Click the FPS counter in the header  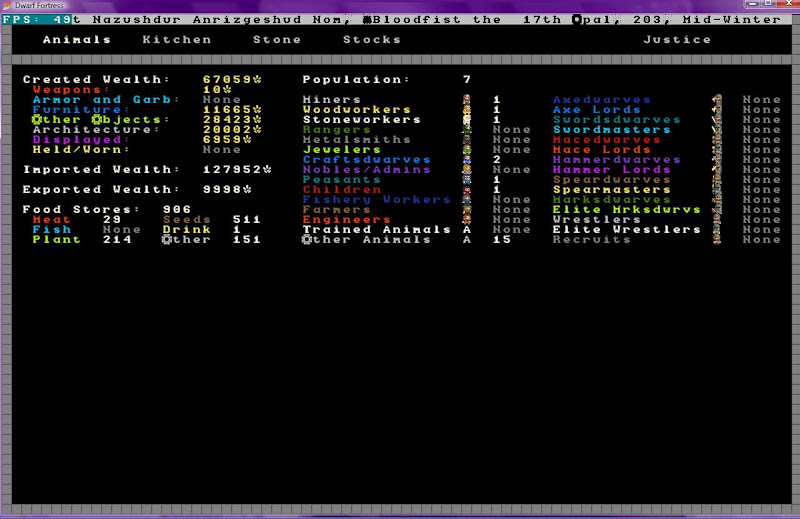point(37,20)
